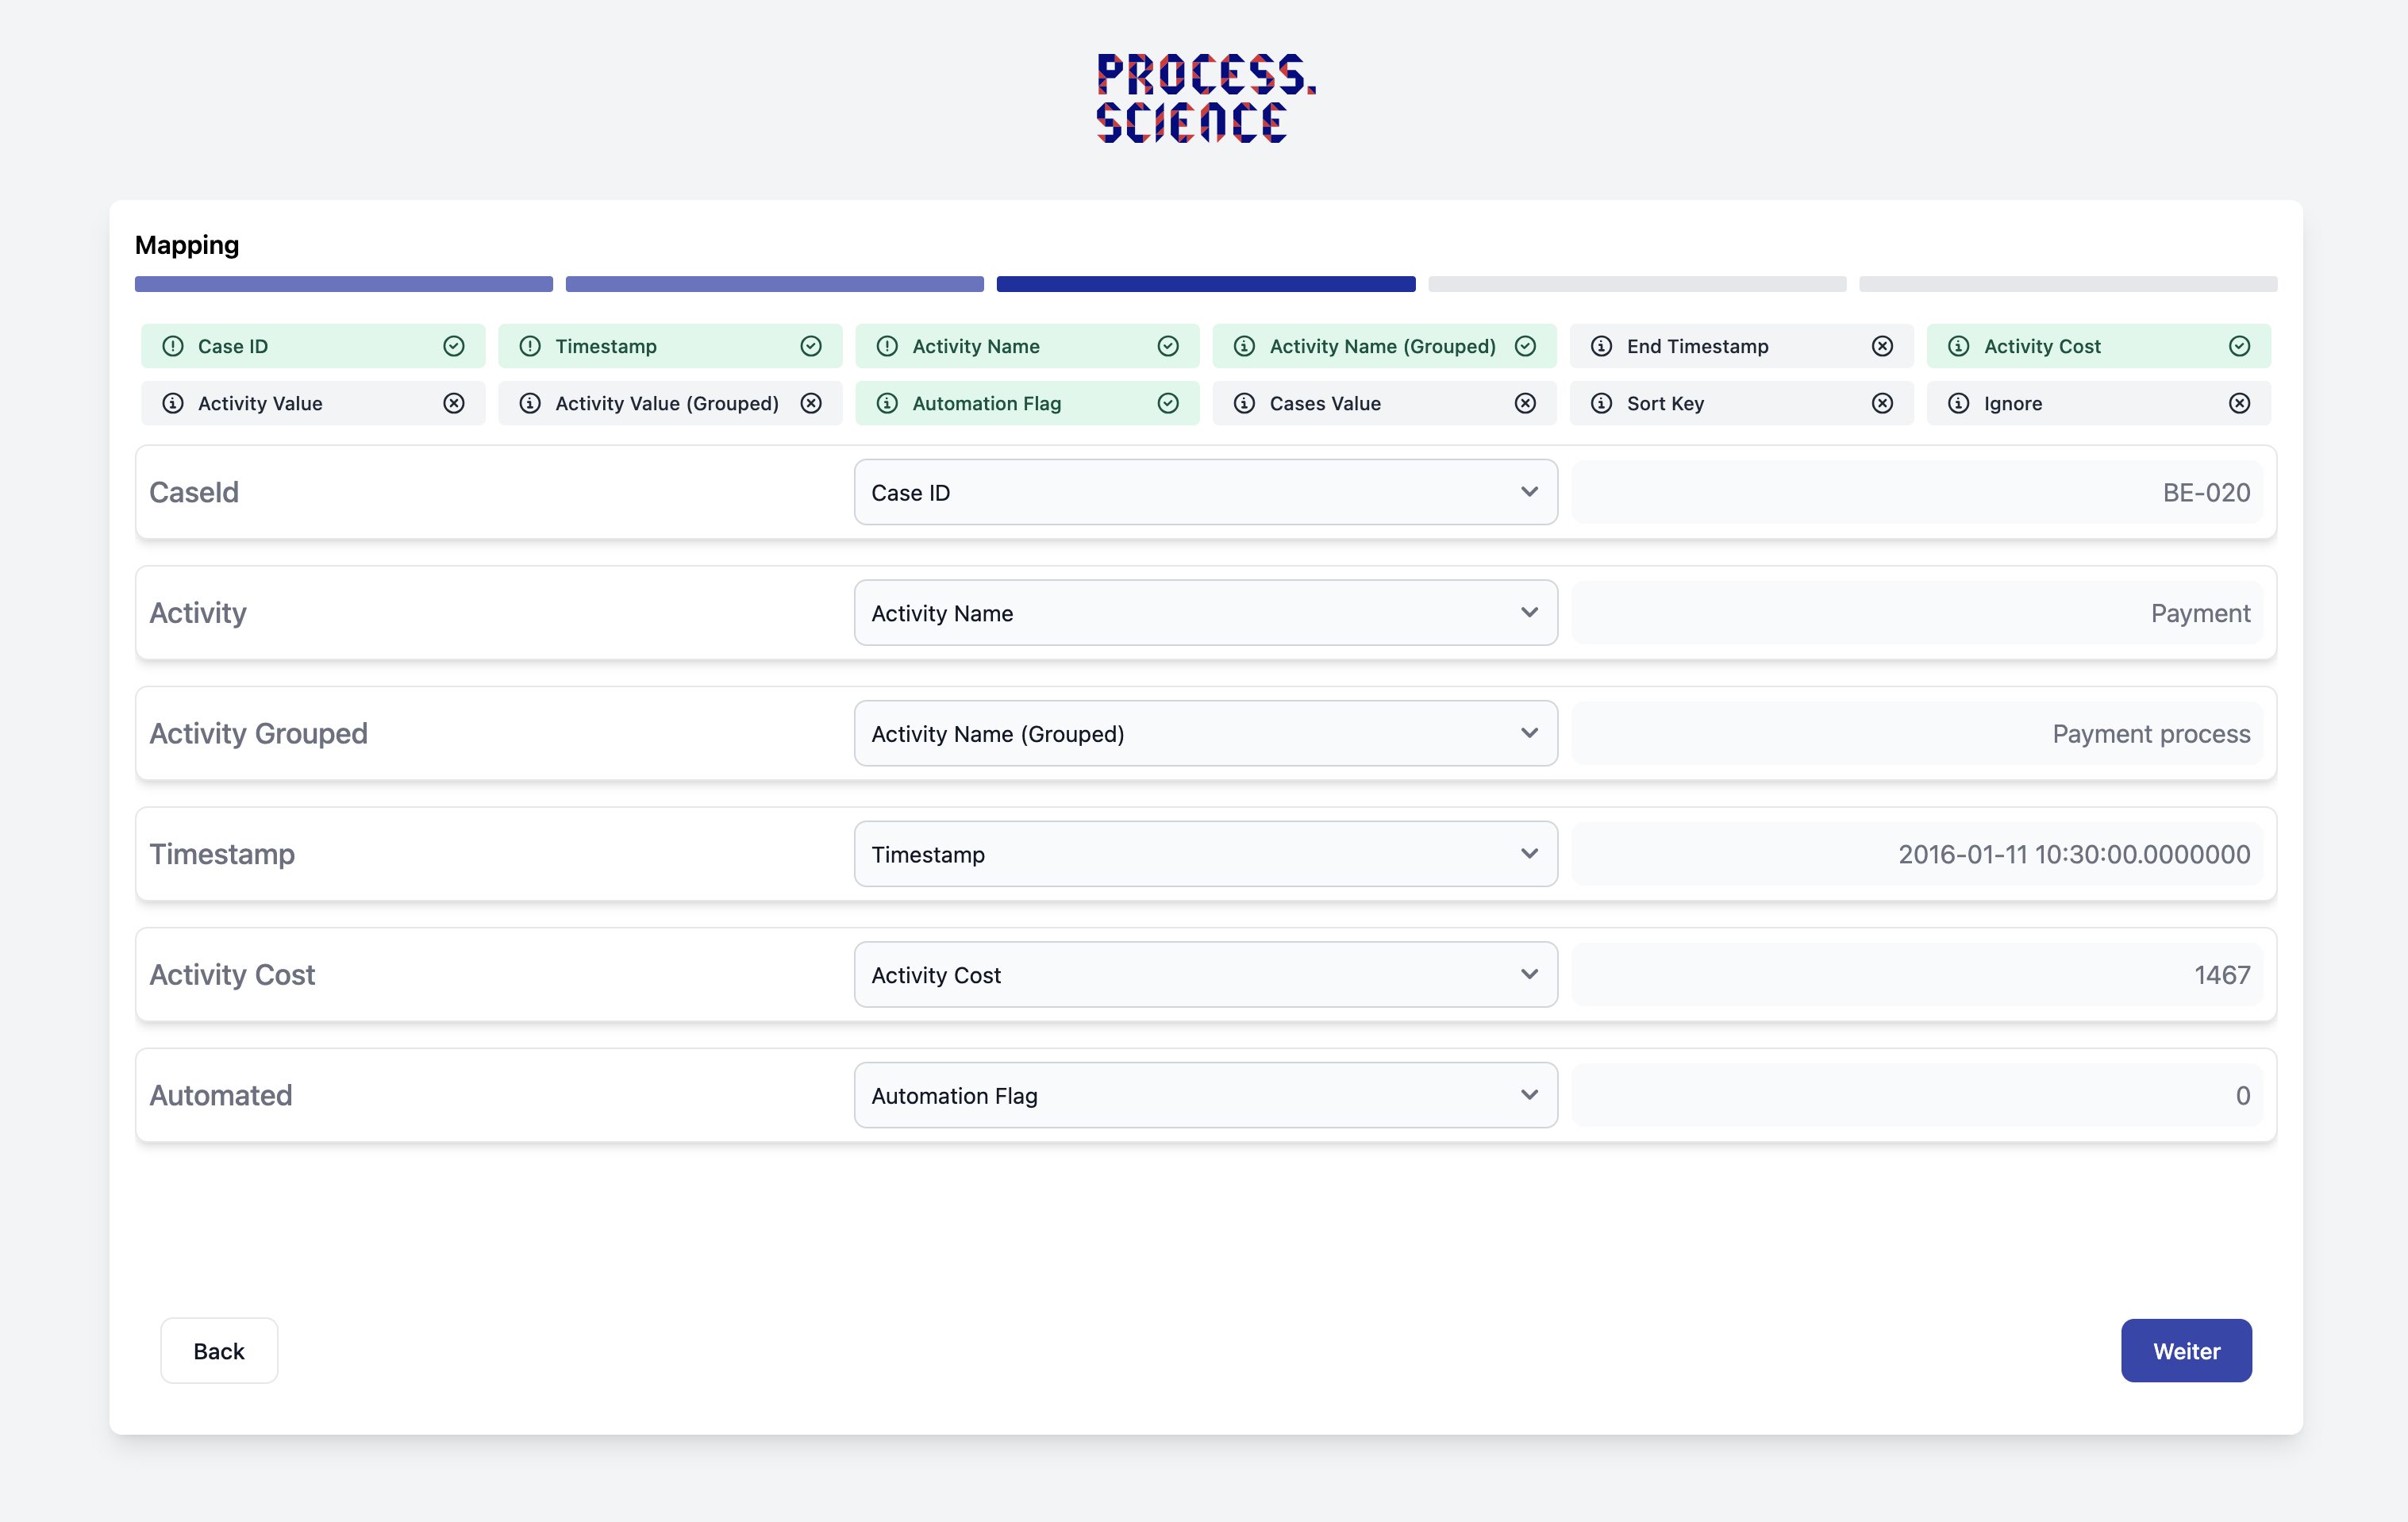The height and width of the screenshot is (1522, 2408).
Task: Click info icon on Automation Flag chip
Action: (887, 403)
